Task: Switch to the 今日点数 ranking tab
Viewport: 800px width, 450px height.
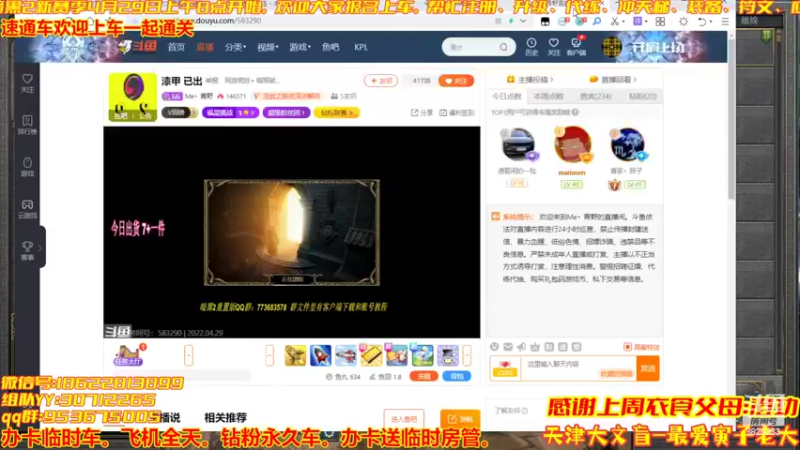Action: [507, 96]
